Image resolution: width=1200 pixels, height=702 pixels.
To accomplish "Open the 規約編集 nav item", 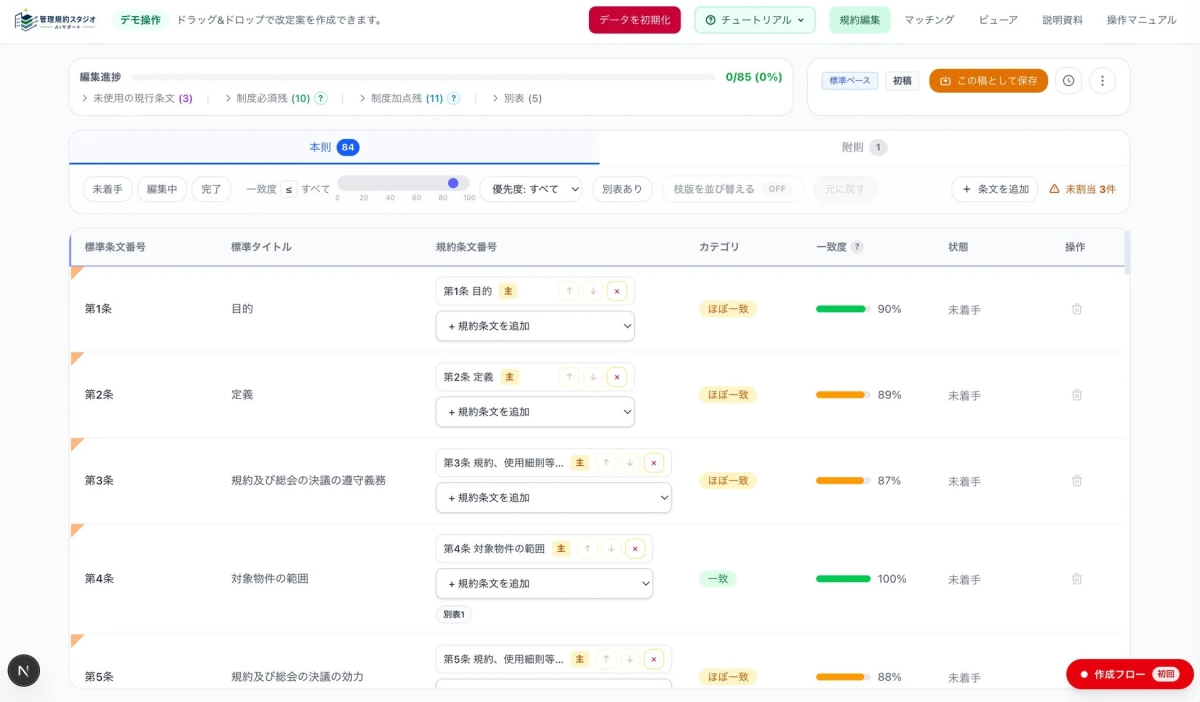I will click(x=860, y=20).
